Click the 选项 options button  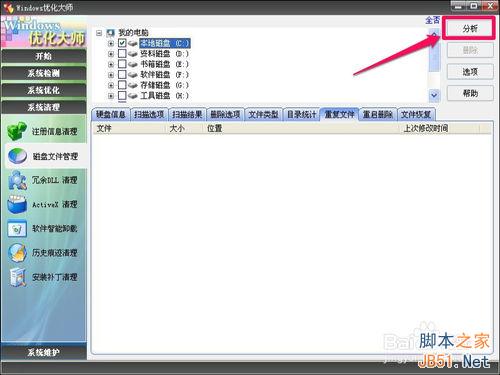coord(470,72)
